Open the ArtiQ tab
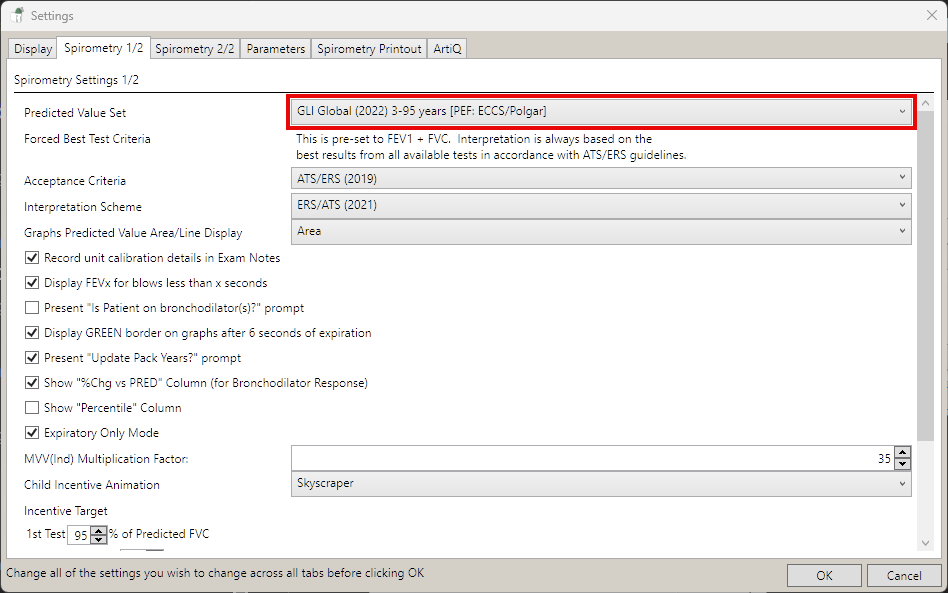 pos(448,49)
